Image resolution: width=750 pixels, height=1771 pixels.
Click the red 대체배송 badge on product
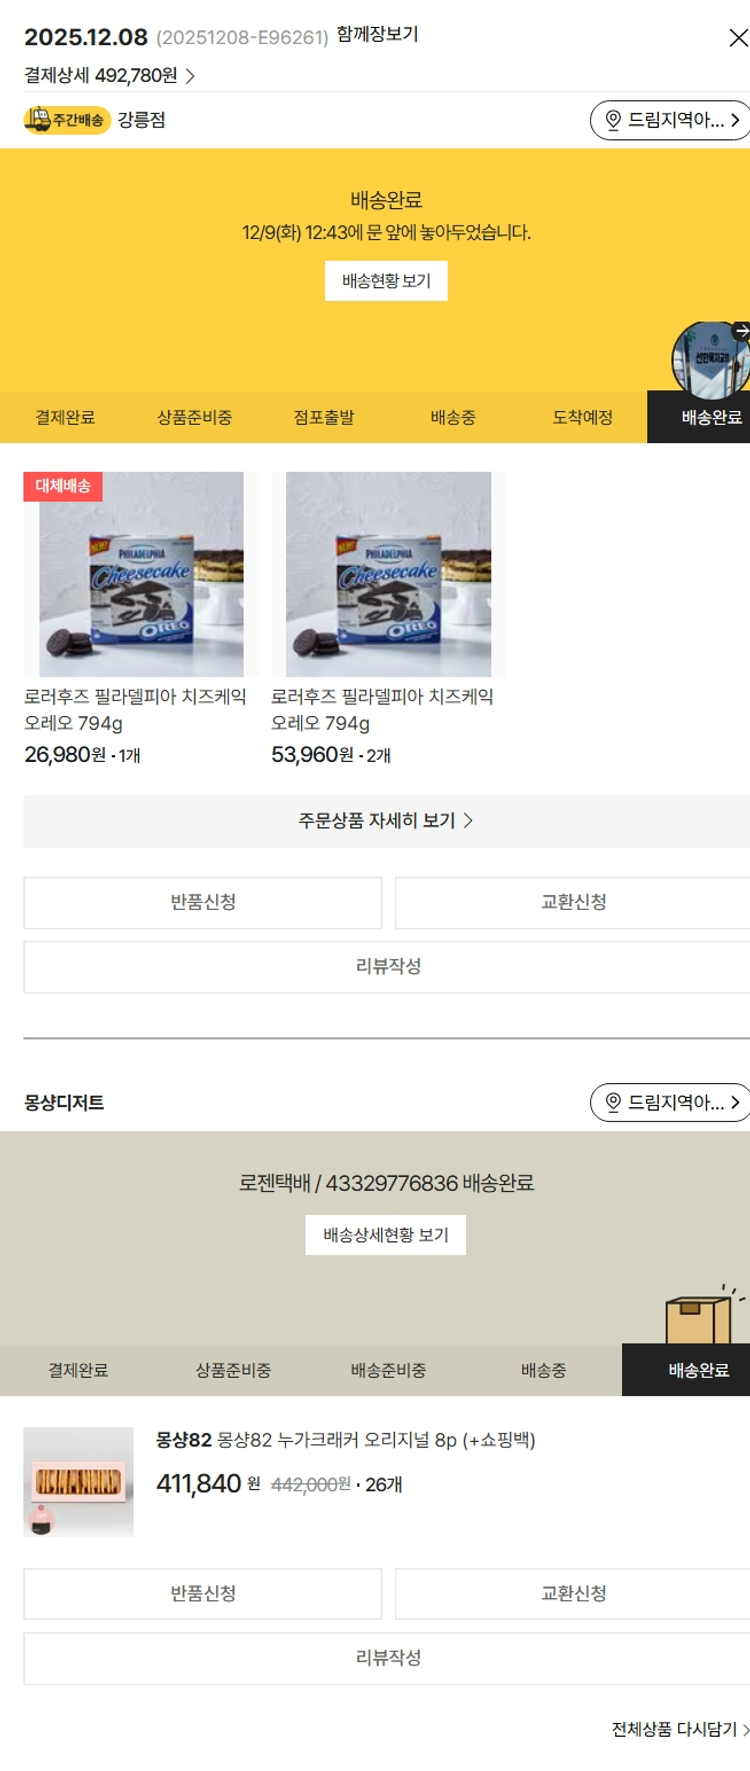point(63,486)
